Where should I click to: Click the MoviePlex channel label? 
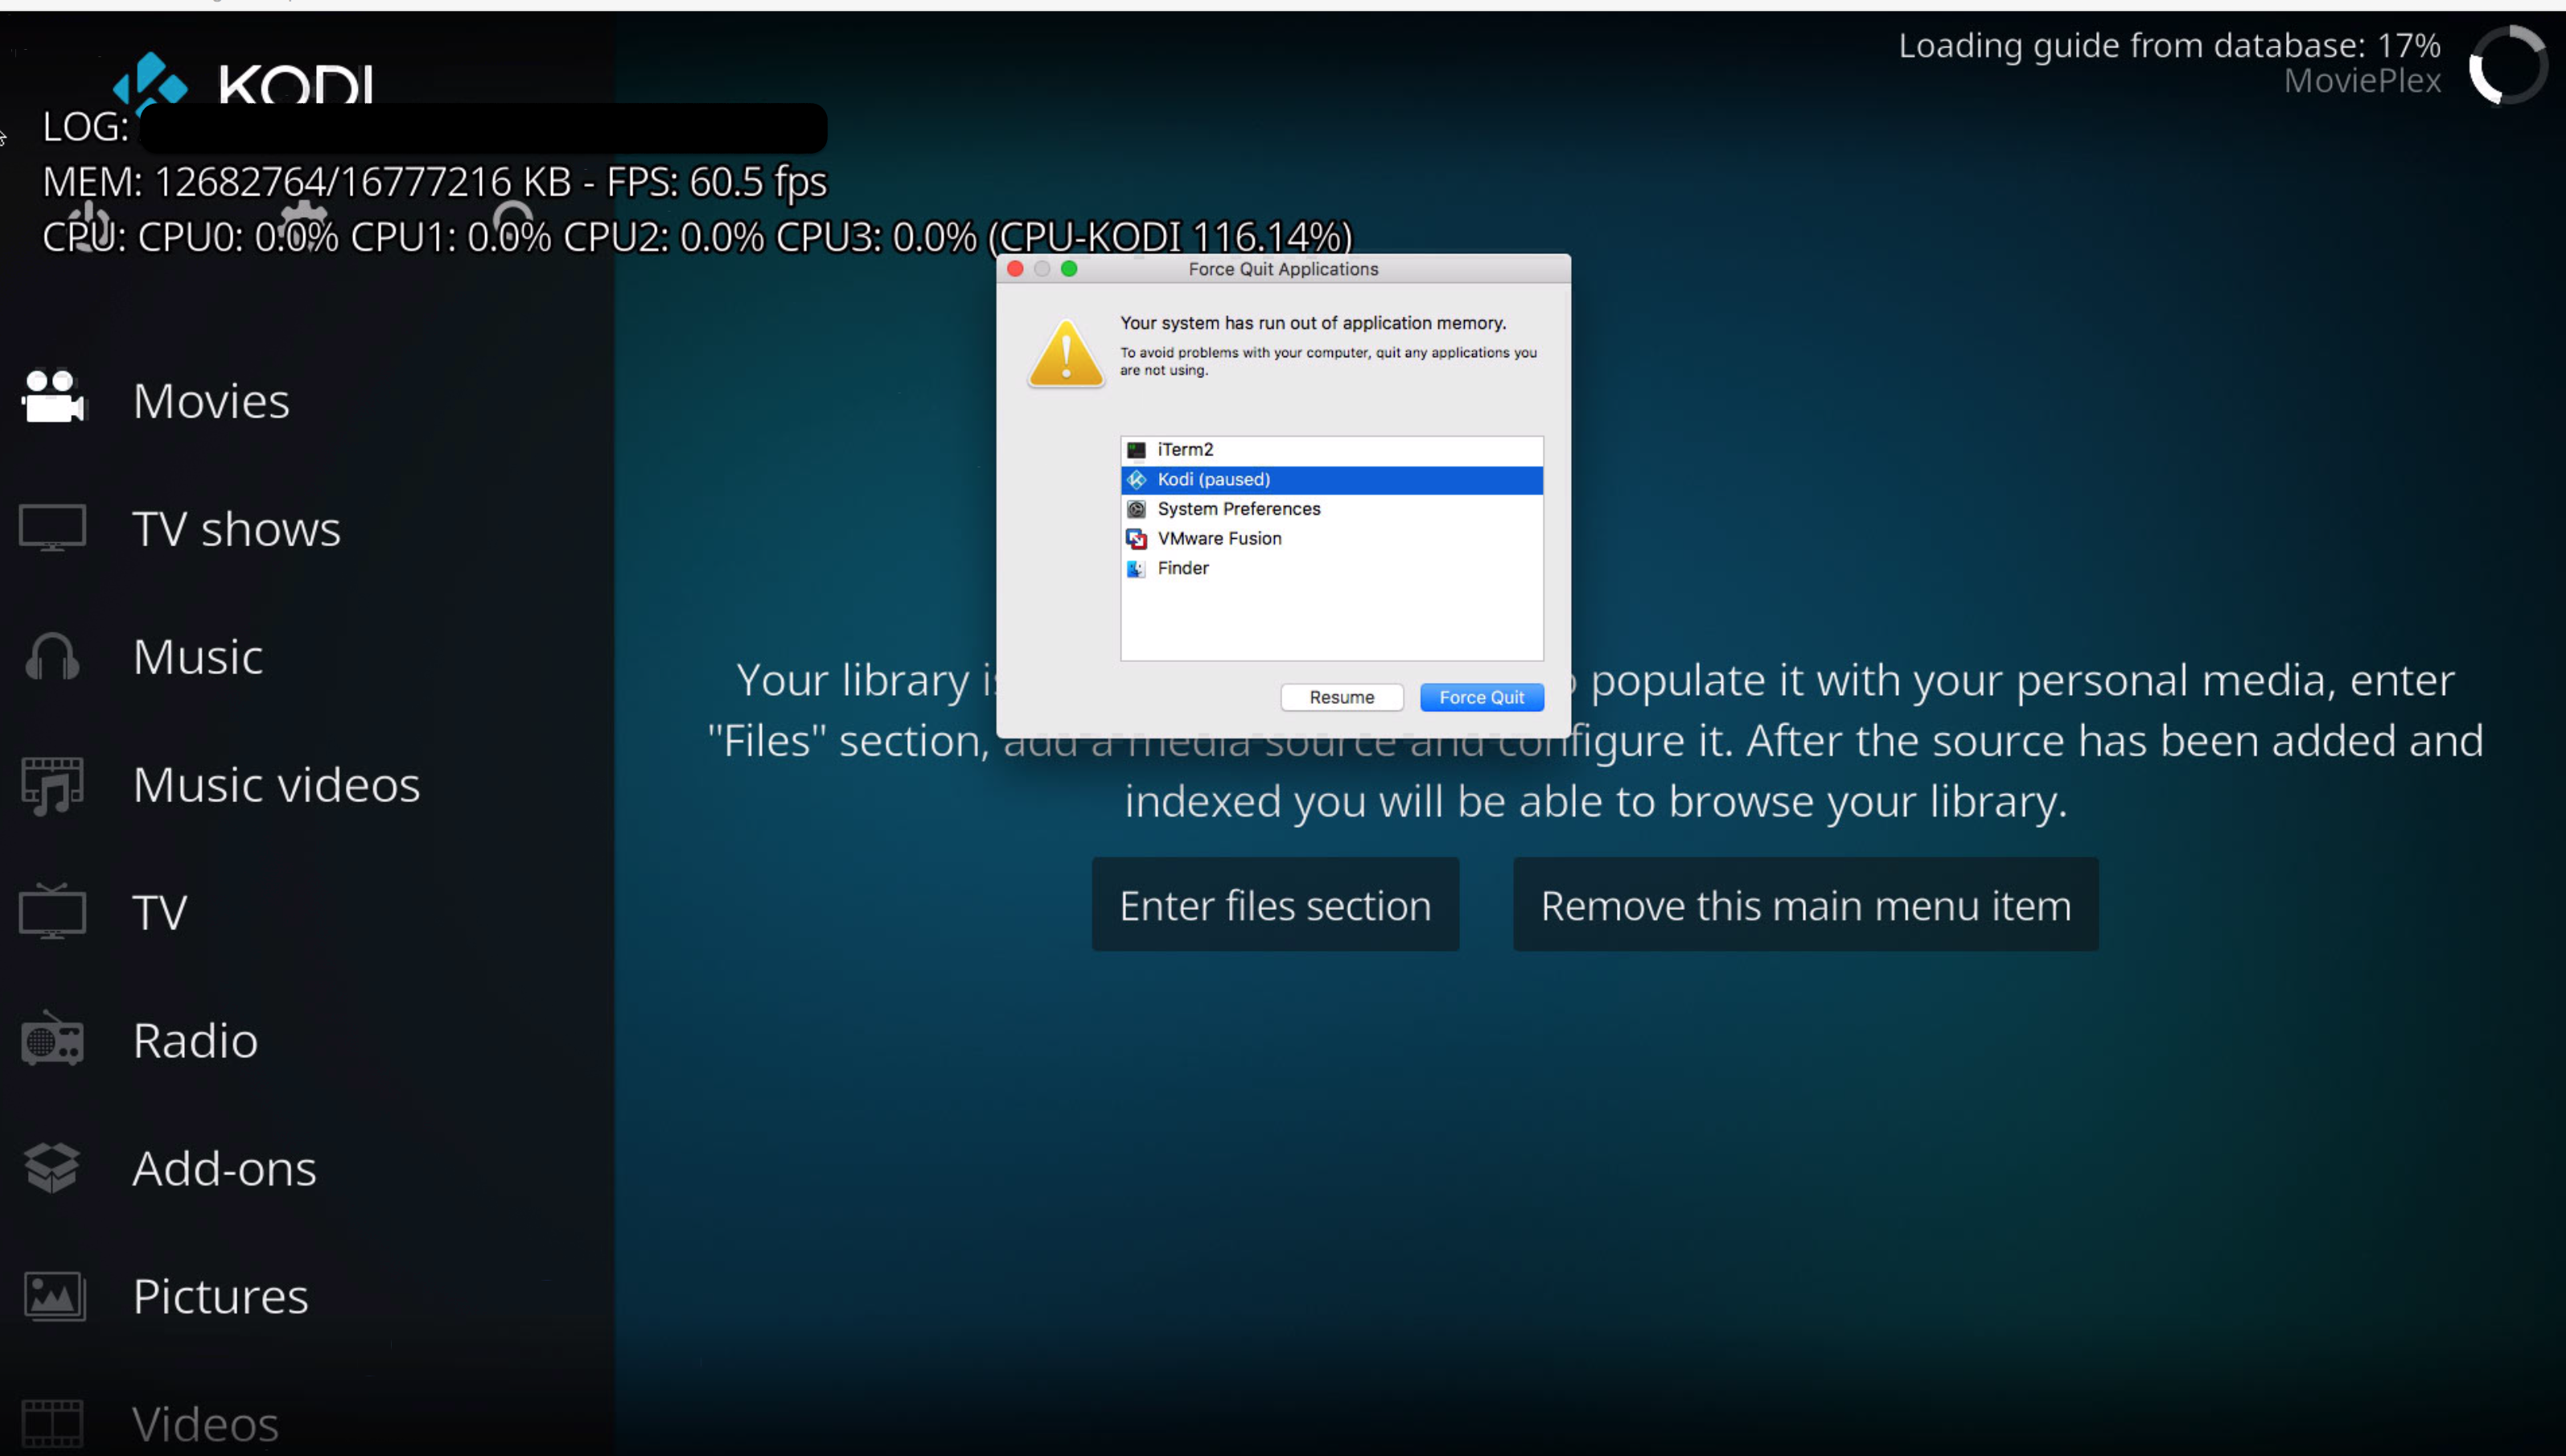[2362, 80]
